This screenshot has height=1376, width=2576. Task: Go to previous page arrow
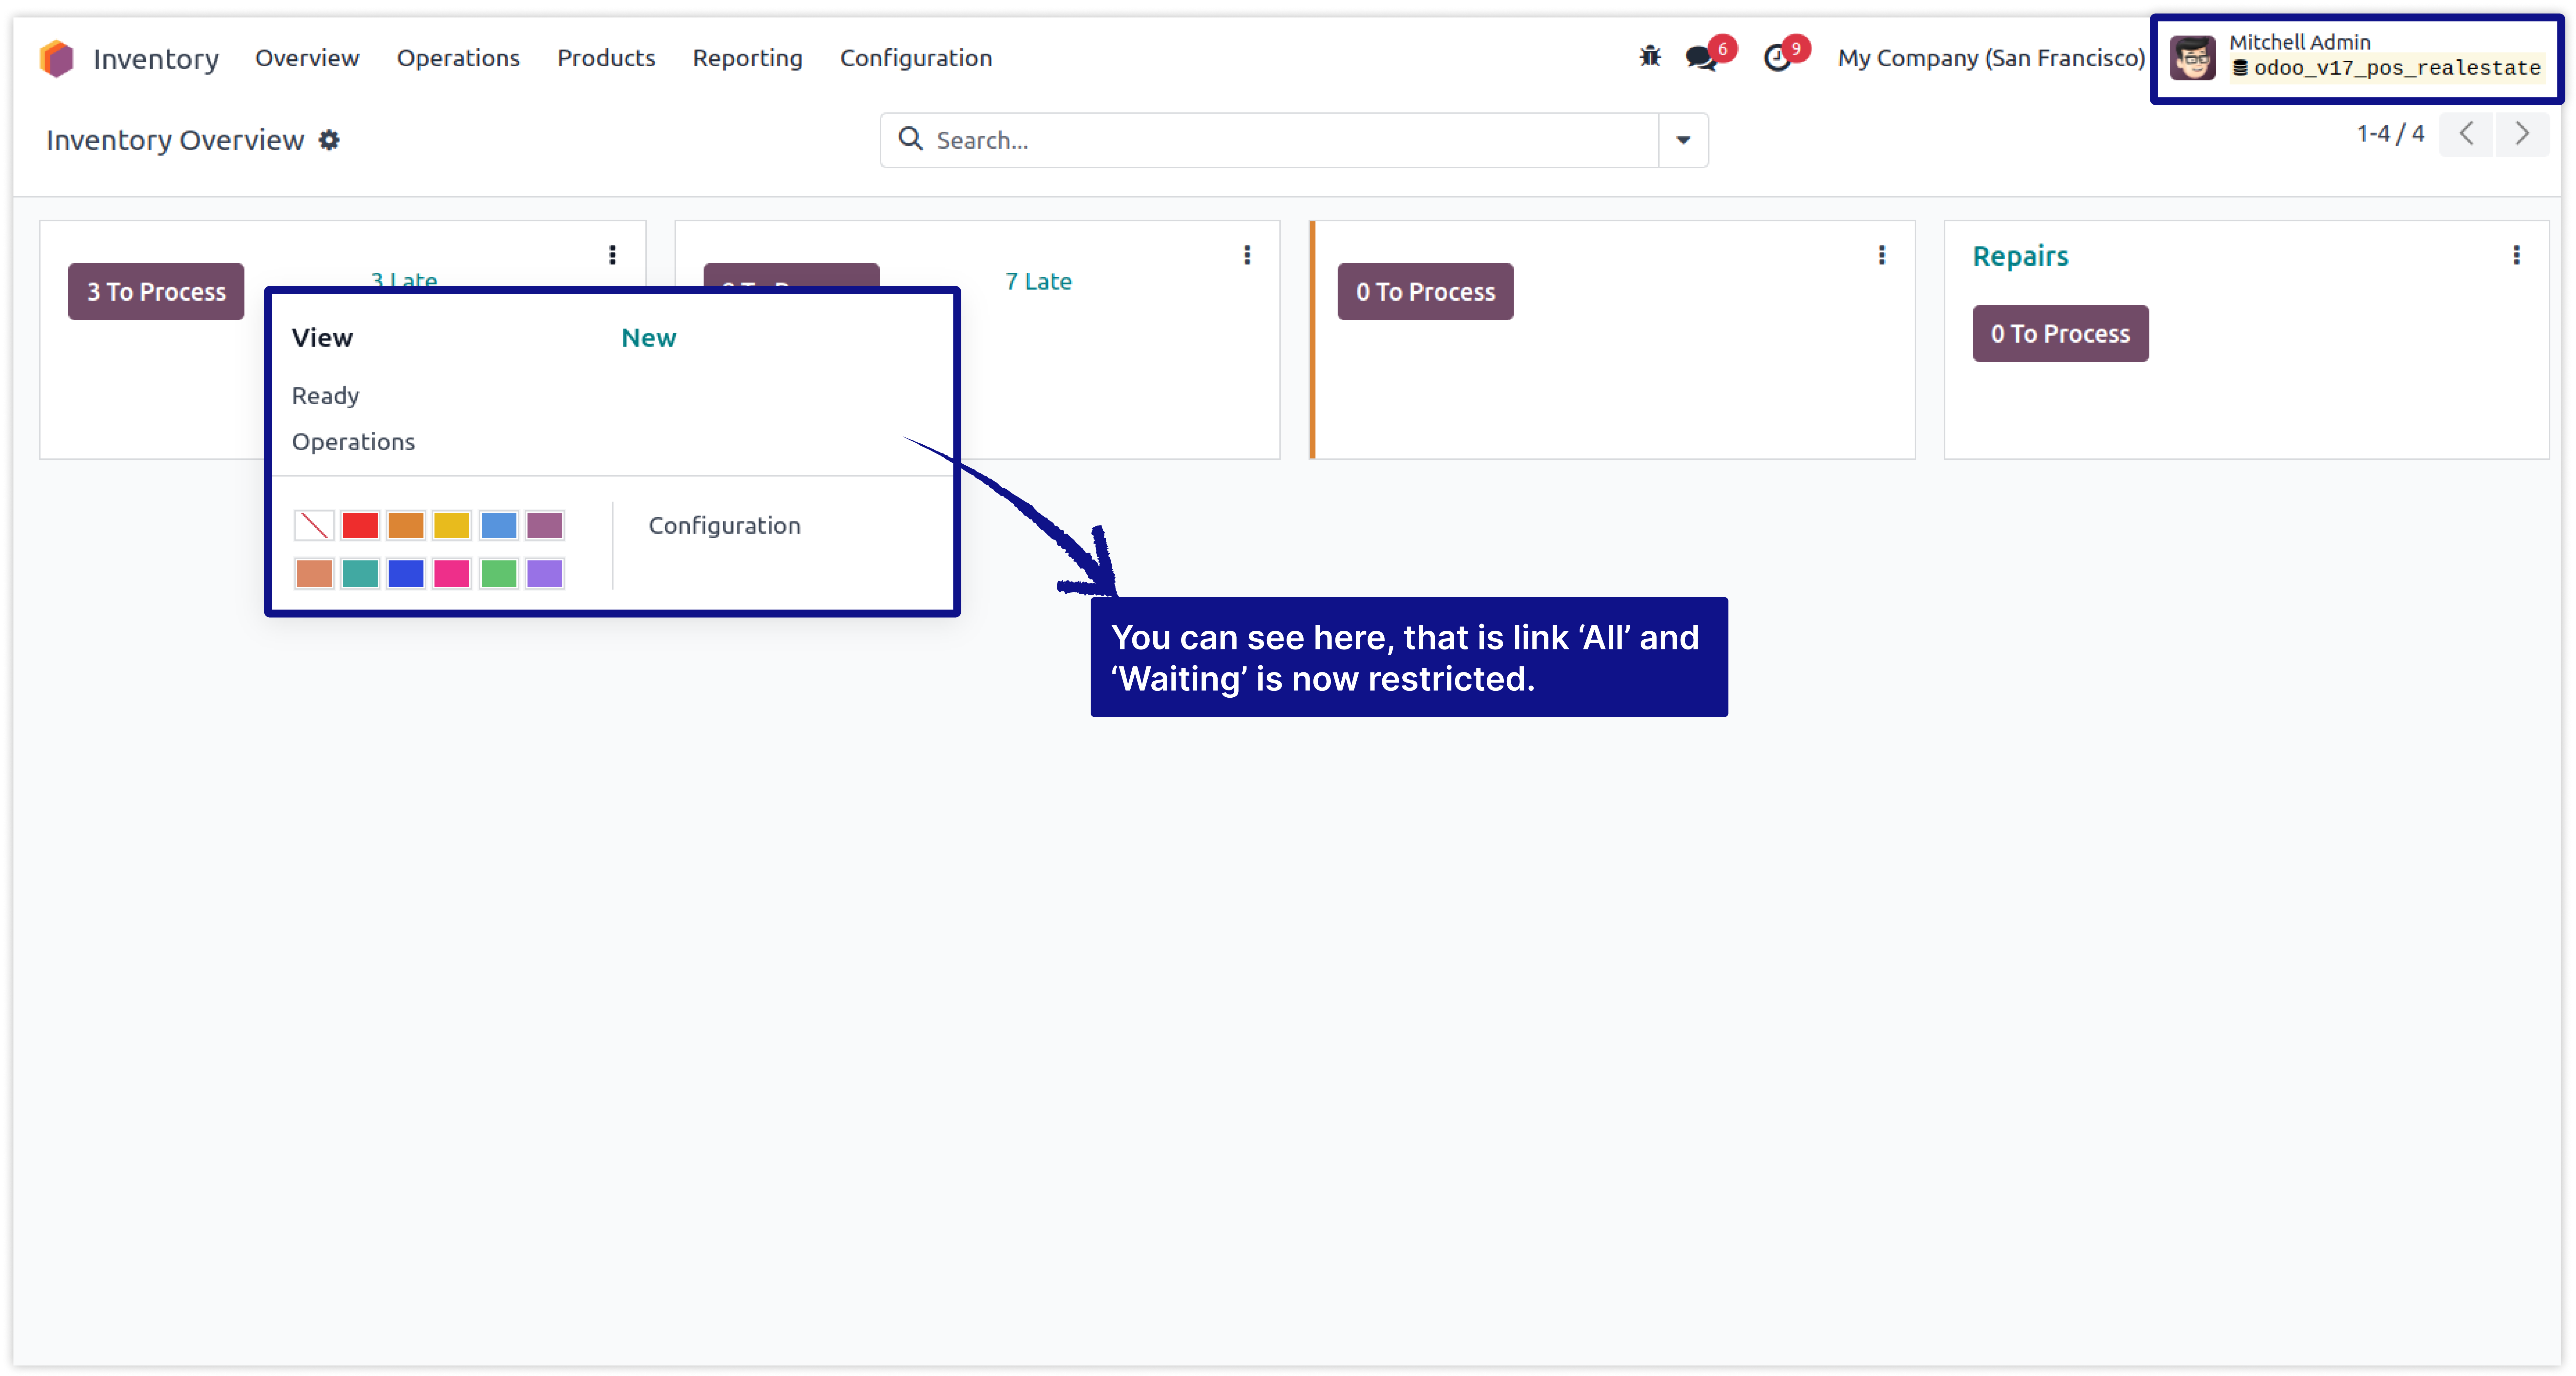[2466, 134]
